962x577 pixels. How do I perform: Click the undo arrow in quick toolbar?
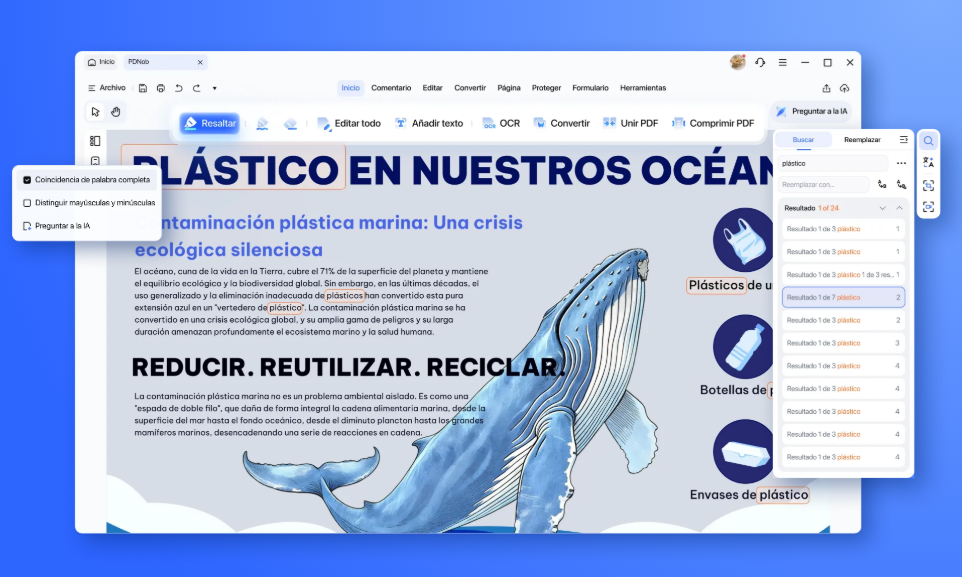[x=179, y=88]
